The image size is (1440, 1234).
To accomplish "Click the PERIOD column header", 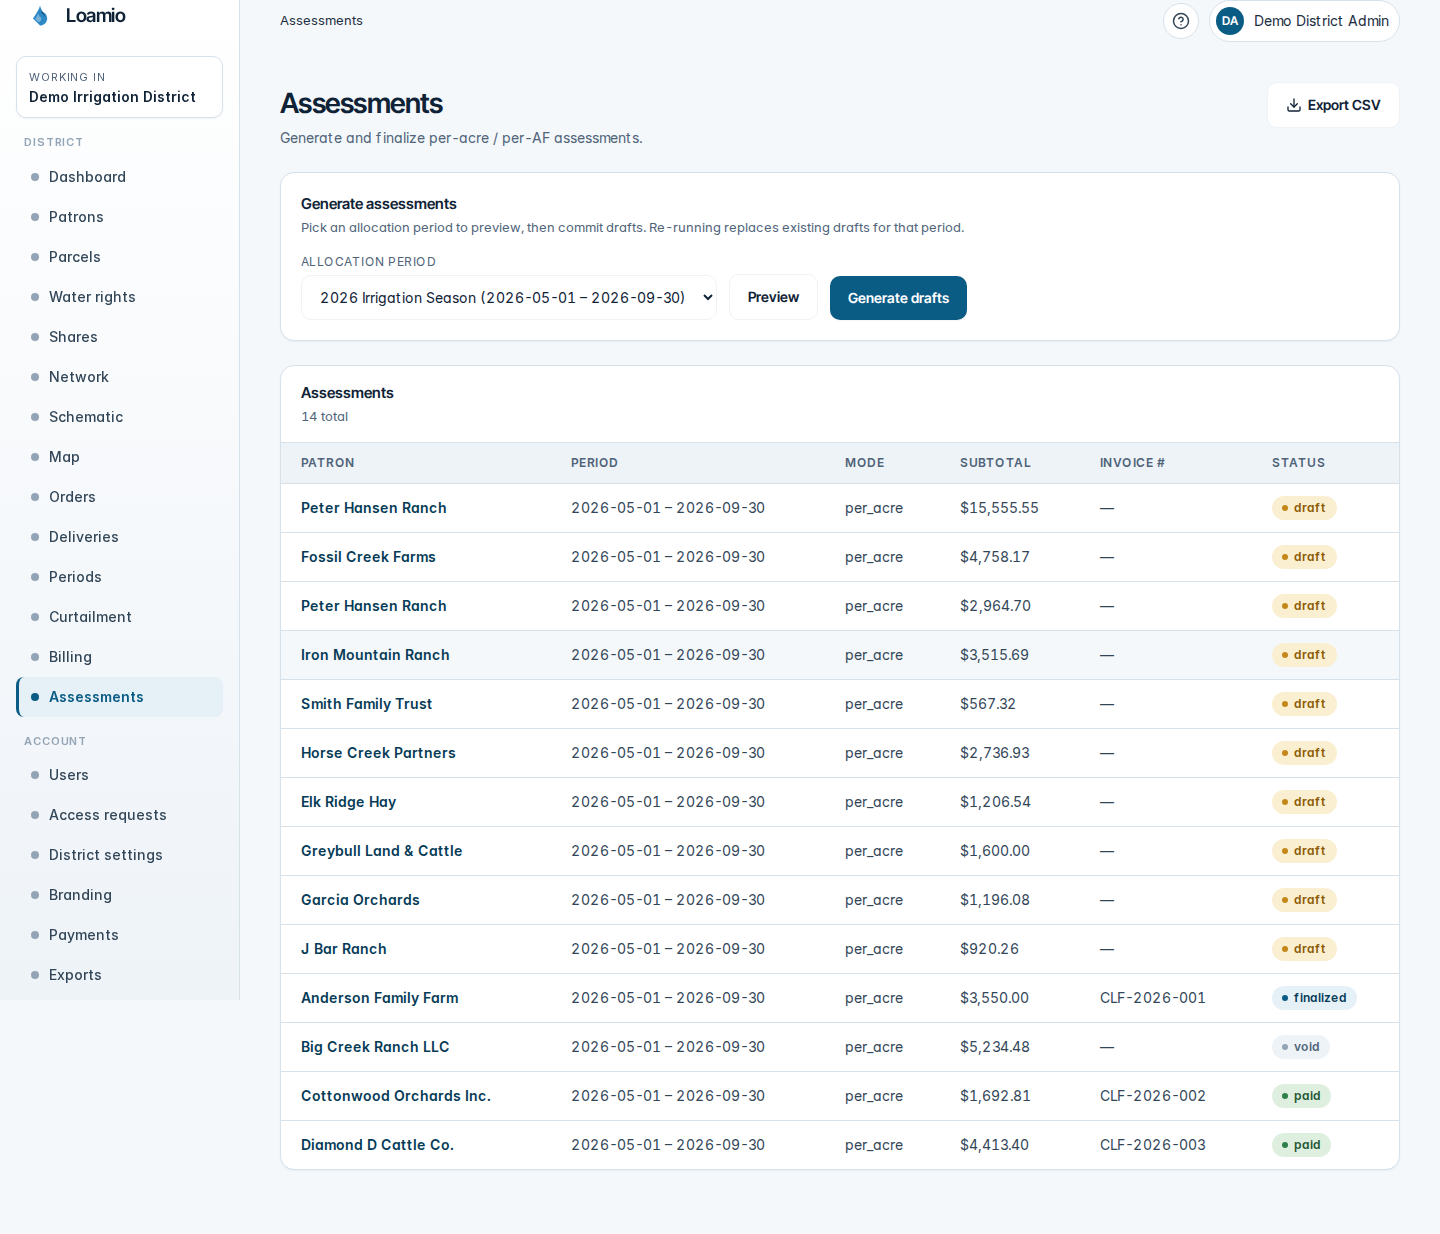I will coord(594,463).
